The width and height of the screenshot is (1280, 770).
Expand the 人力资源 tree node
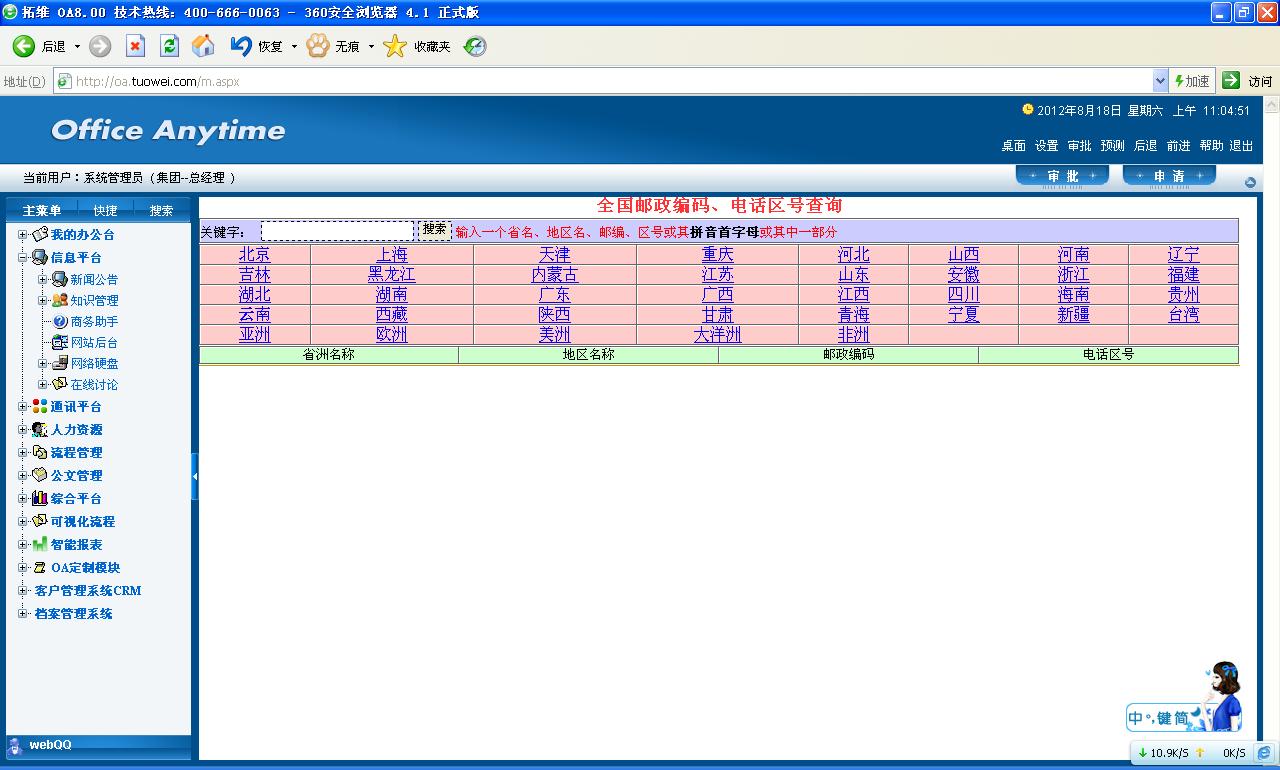(23, 430)
